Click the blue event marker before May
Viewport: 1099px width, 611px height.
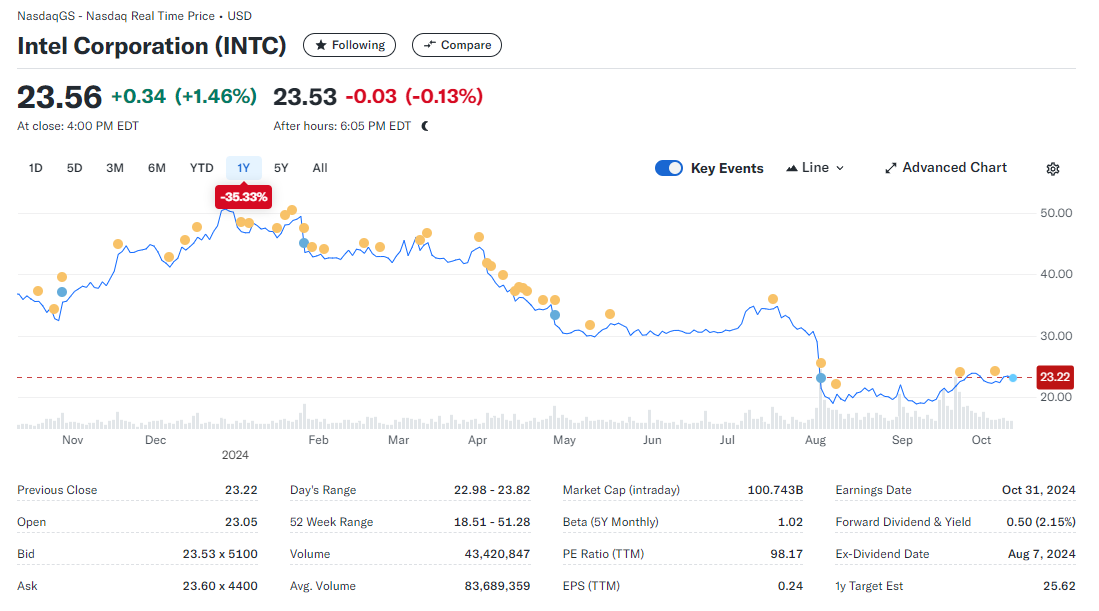tap(555, 315)
